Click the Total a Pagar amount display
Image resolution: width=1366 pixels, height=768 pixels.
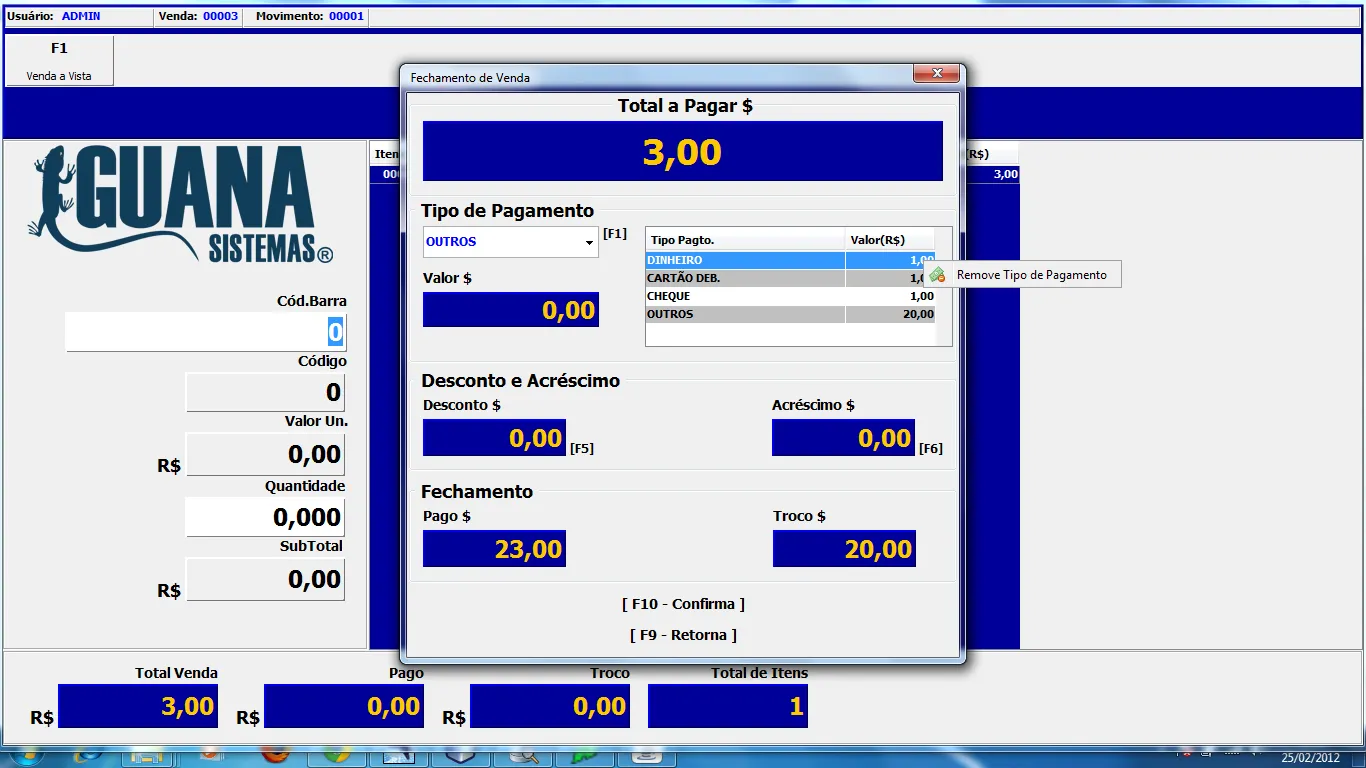683,151
